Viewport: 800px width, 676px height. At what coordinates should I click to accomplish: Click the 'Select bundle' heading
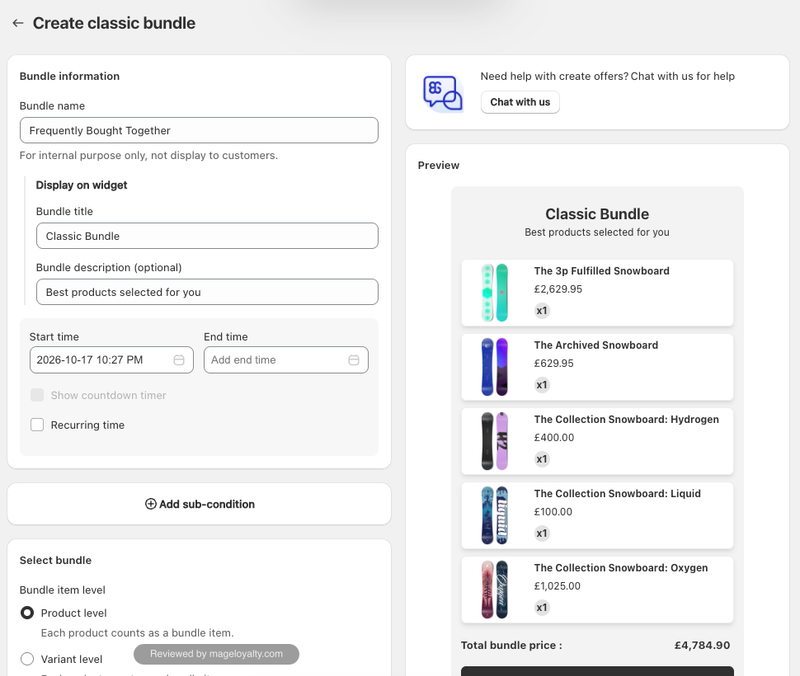click(x=56, y=560)
